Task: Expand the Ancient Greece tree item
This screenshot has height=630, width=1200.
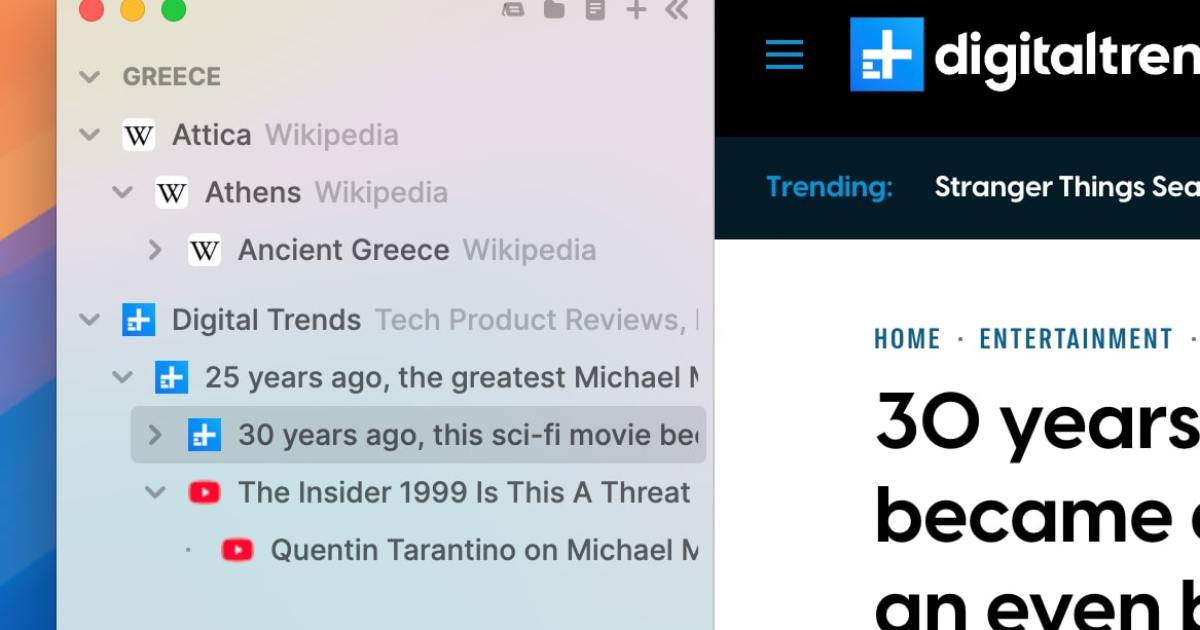Action: 155,250
